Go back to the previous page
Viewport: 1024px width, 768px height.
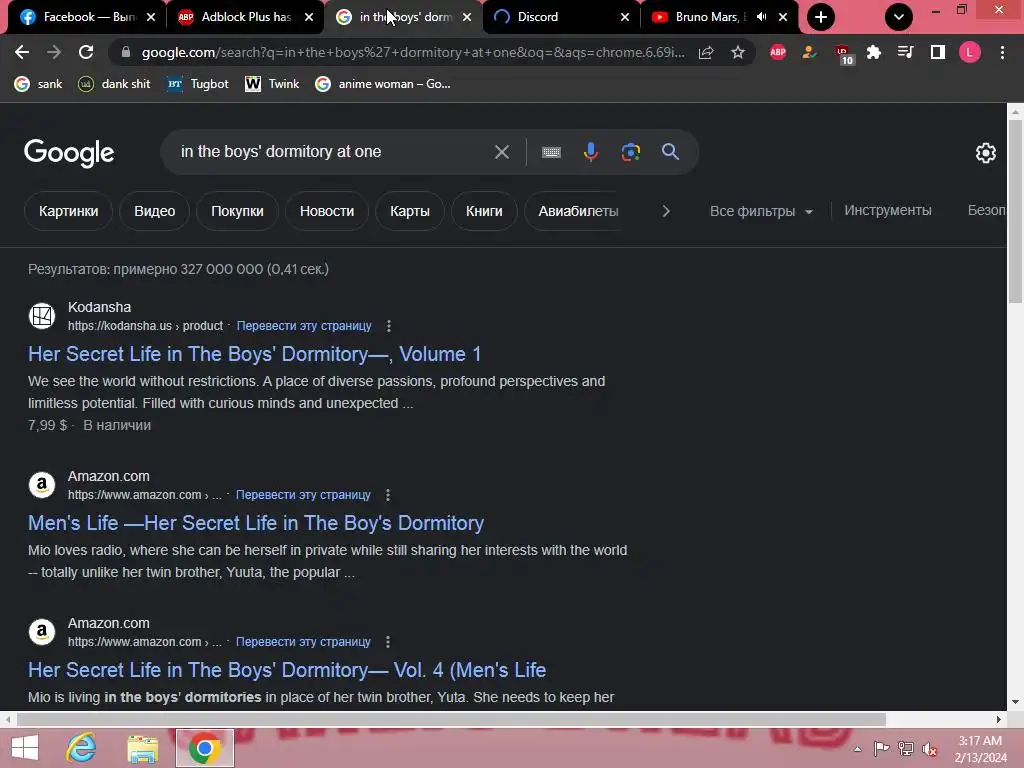pyautogui.click(x=22, y=52)
